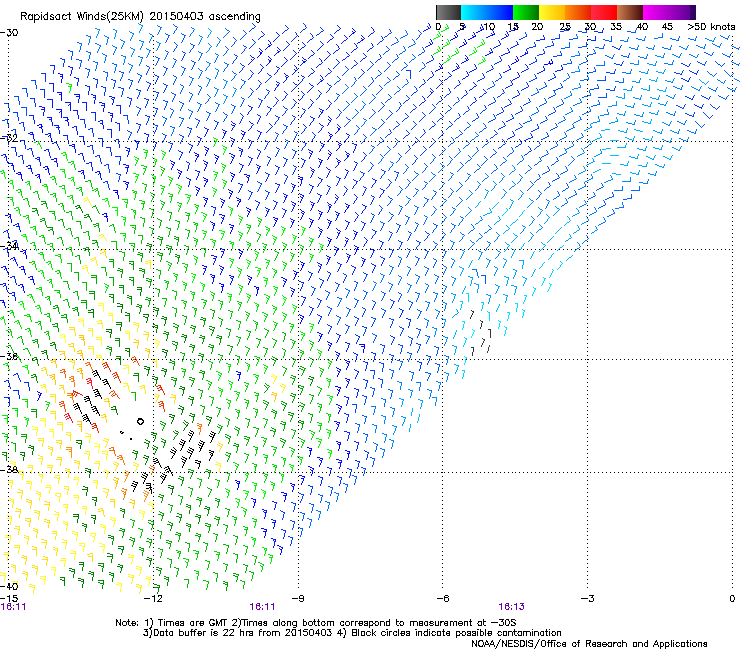Click the '-3' longitude axis label
Screen dimensions: 740x650
[x=588, y=598]
